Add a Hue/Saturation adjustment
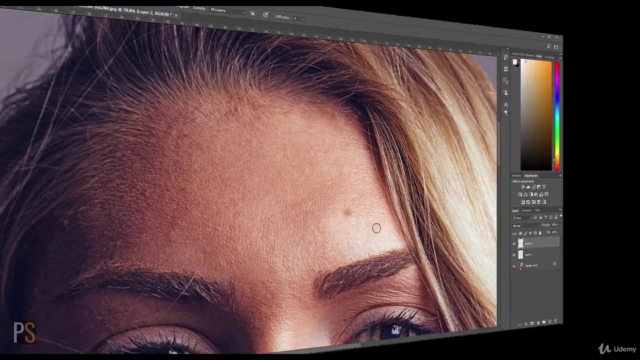 click(x=520, y=194)
